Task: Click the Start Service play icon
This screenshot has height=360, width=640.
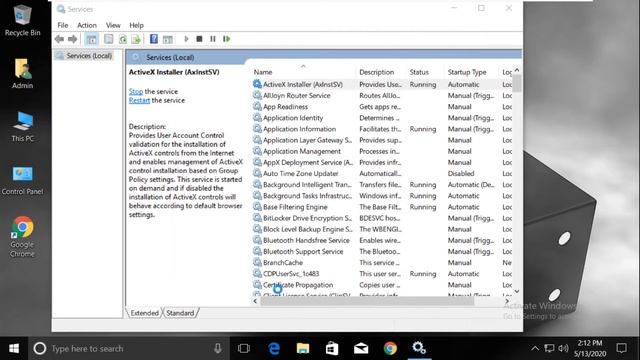Action: pyautogui.click(x=186, y=39)
